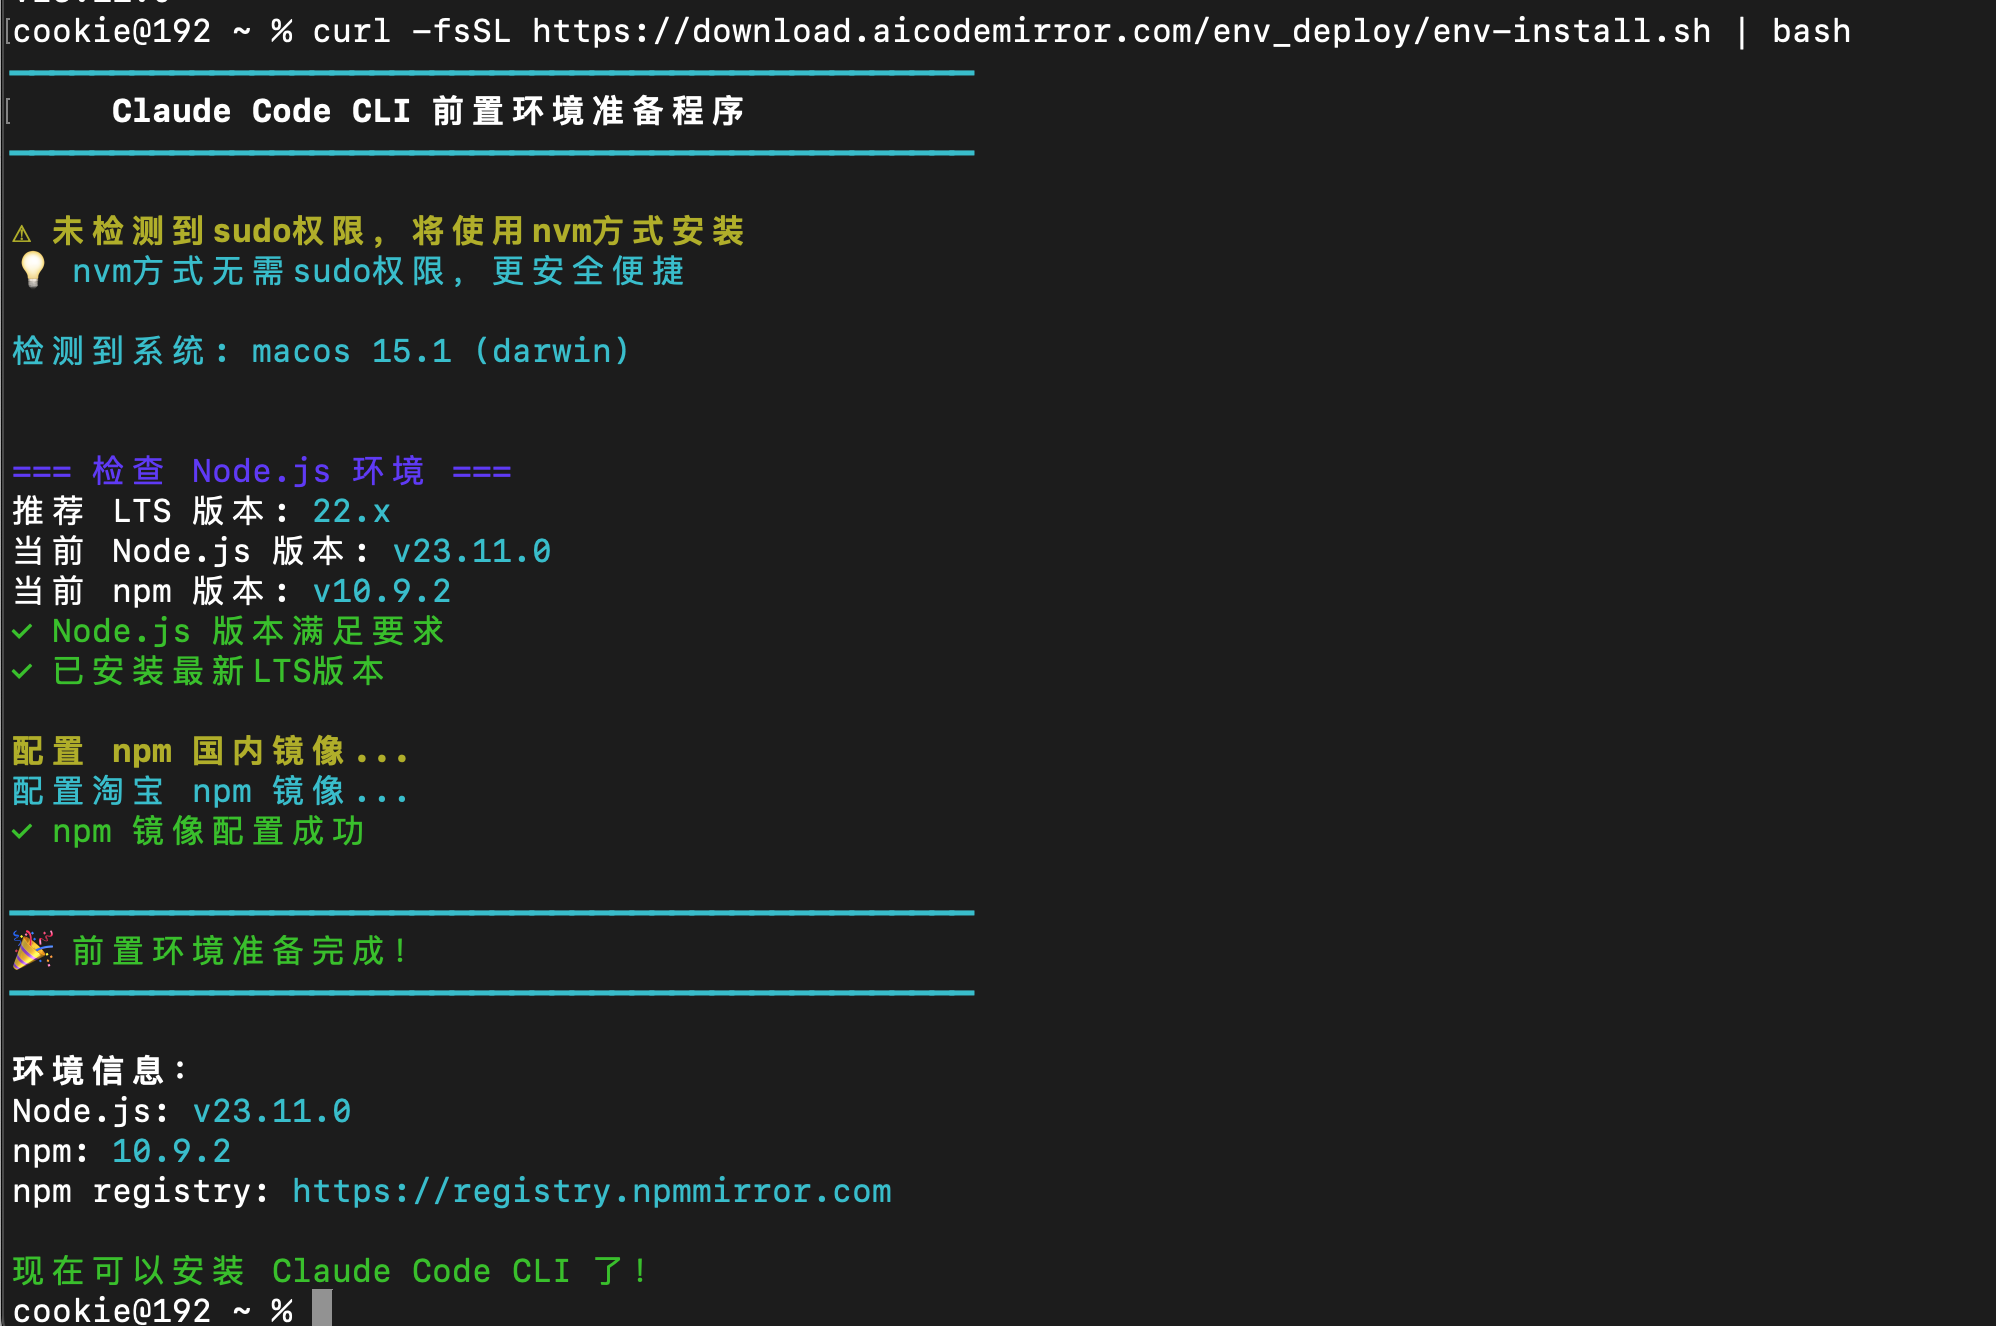Image resolution: width=1996 pixels, height=1326 pixels.
Task: Click 'v23.11.0' in the '当前 Node.js 版本' line
Action: [x=471, y=551]
